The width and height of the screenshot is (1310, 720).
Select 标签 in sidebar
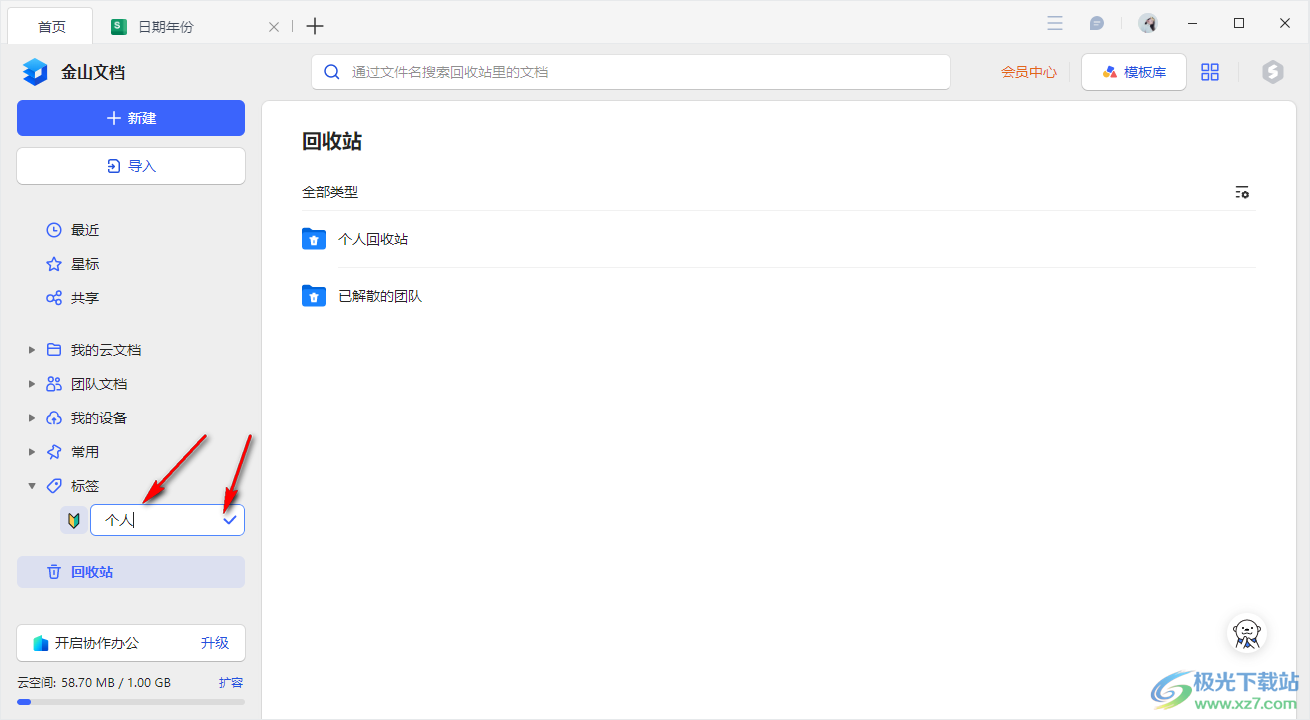point(85,486)
